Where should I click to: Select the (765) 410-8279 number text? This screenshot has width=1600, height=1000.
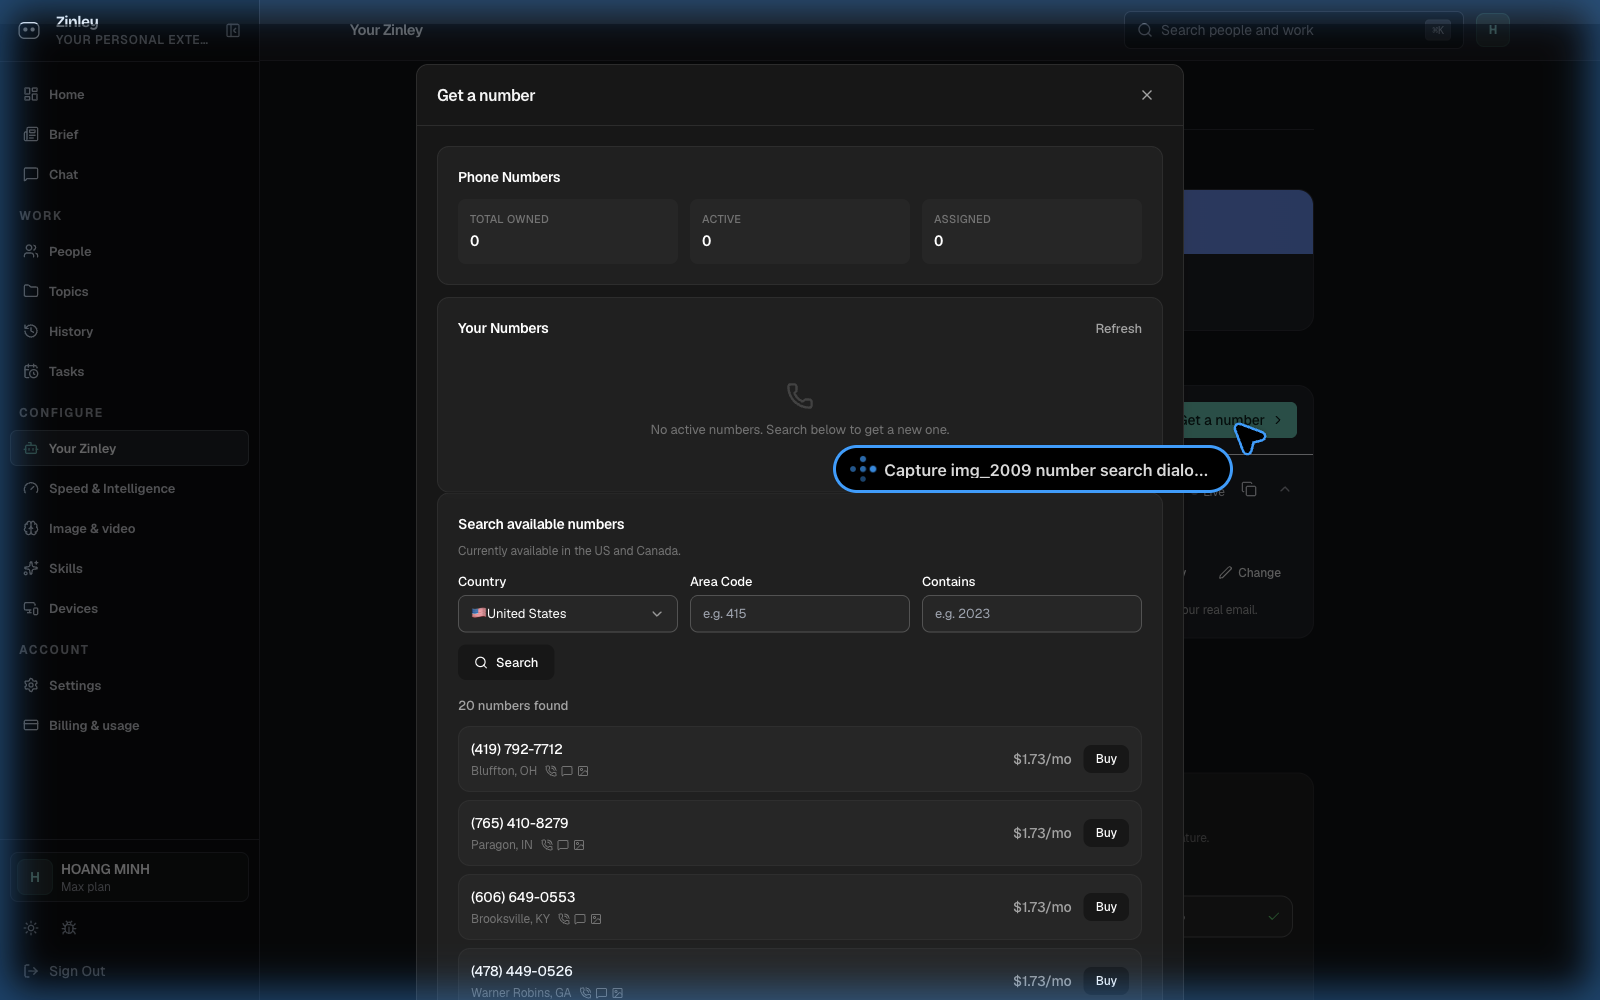(x=520, y=823)
